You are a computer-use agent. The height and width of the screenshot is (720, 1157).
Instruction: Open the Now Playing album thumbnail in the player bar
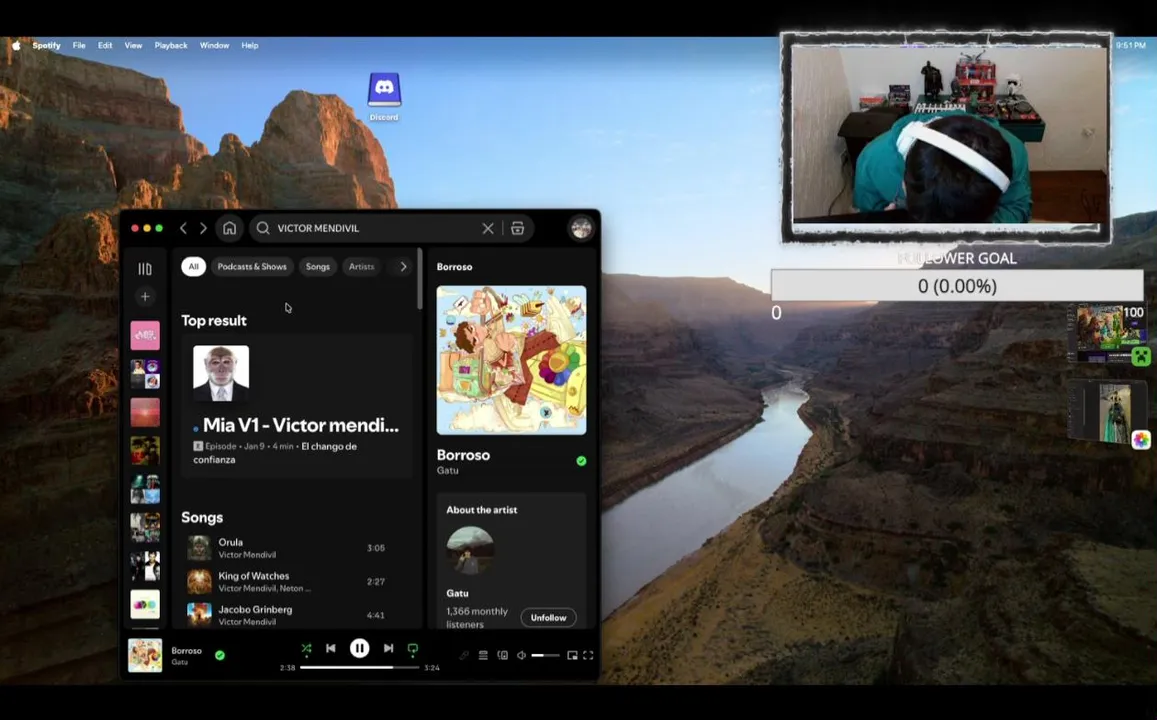click(x=145, y=655)
